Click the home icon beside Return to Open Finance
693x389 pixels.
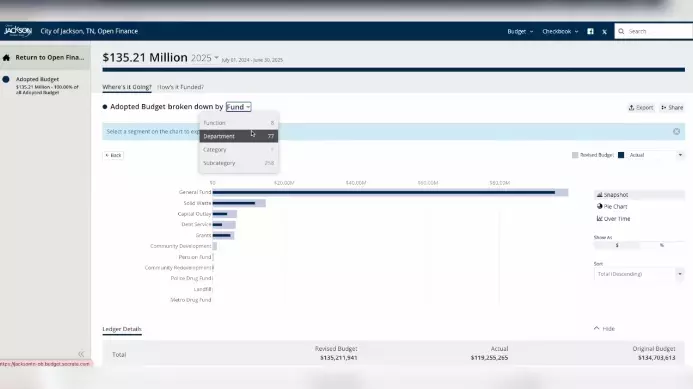pos(6,57)
